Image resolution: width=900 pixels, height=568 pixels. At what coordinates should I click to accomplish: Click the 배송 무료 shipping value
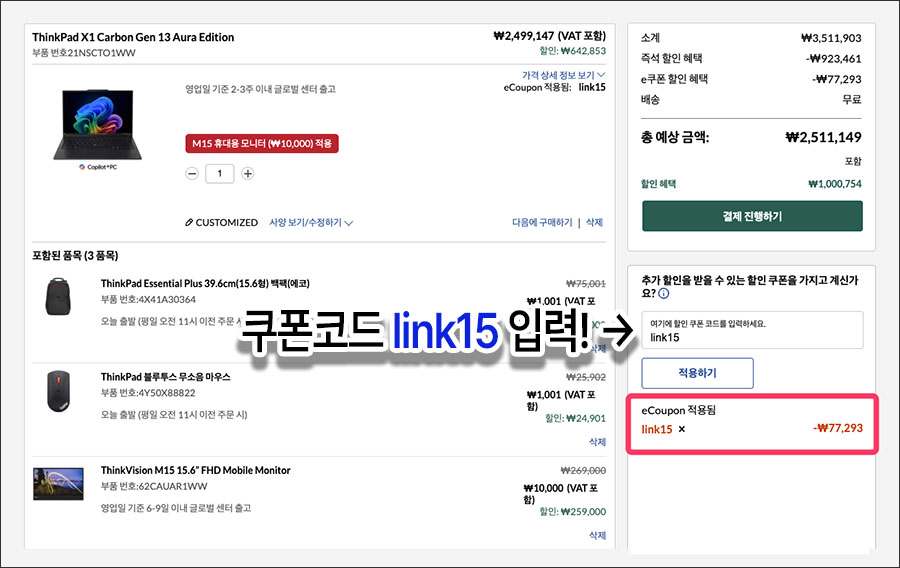[x=852, y=100]
